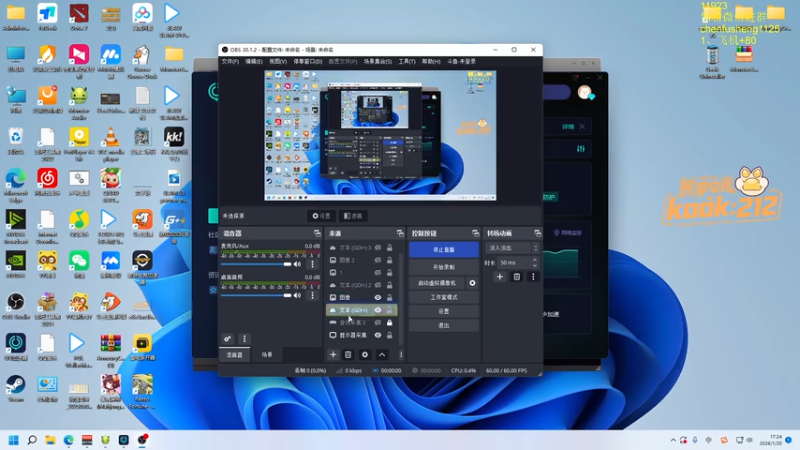Image resolution: width=800 pixels, height=450 pixels.
Task: Open source properties gear in sources toolbar
Action: (x=365, y=355)
